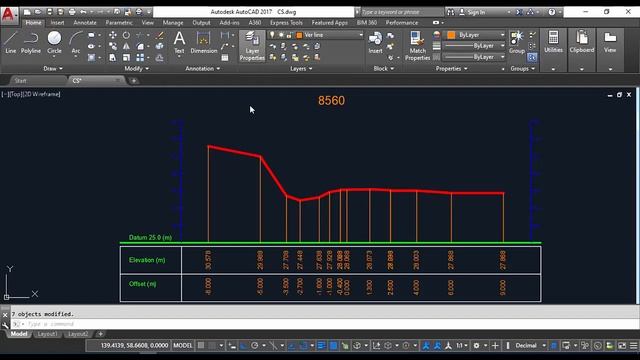Toggle the layer on/off lightbulb icon
640x360 pixels.
pos(272,35)
